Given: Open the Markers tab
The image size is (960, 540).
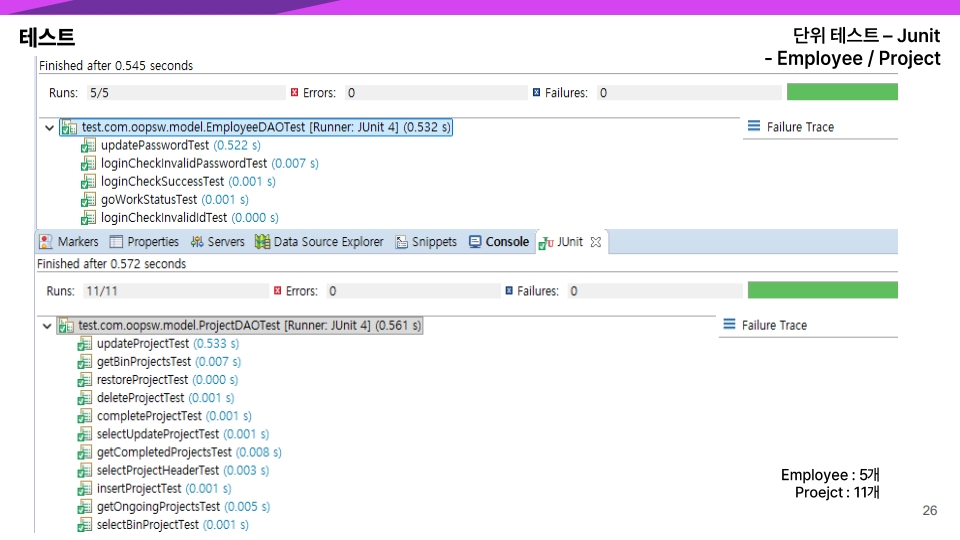Looking at the screenshot, I should point(69,242).
